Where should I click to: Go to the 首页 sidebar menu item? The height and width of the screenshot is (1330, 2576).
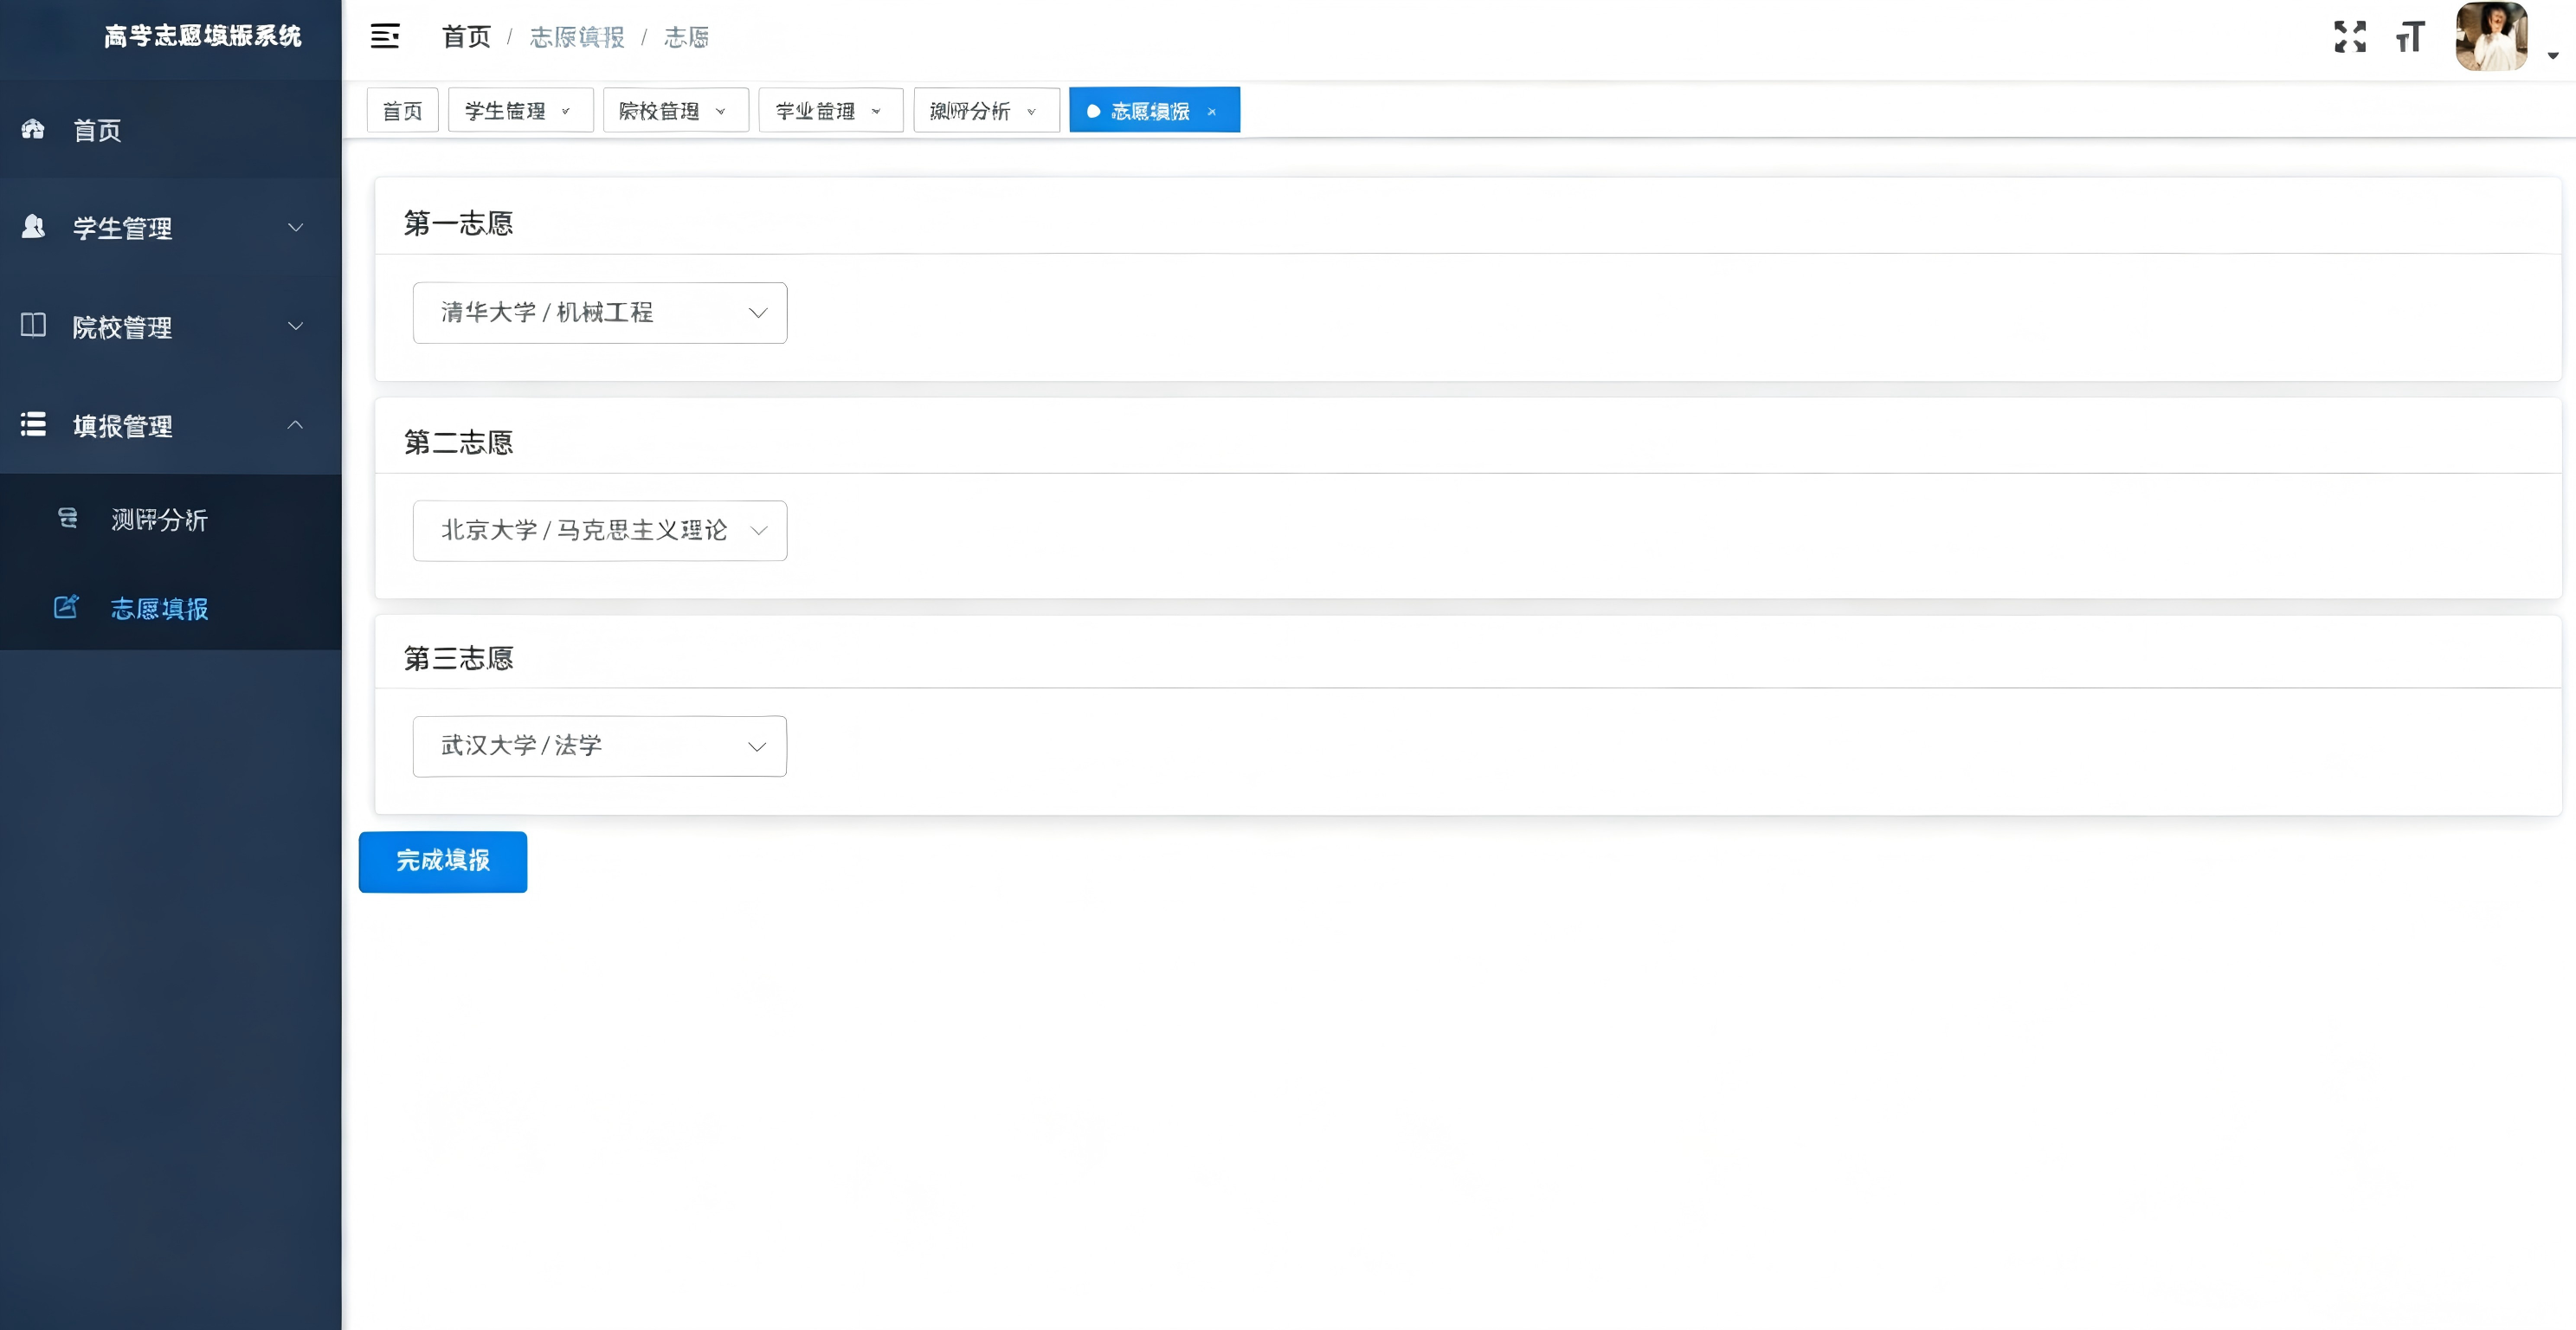pos(171,130)
